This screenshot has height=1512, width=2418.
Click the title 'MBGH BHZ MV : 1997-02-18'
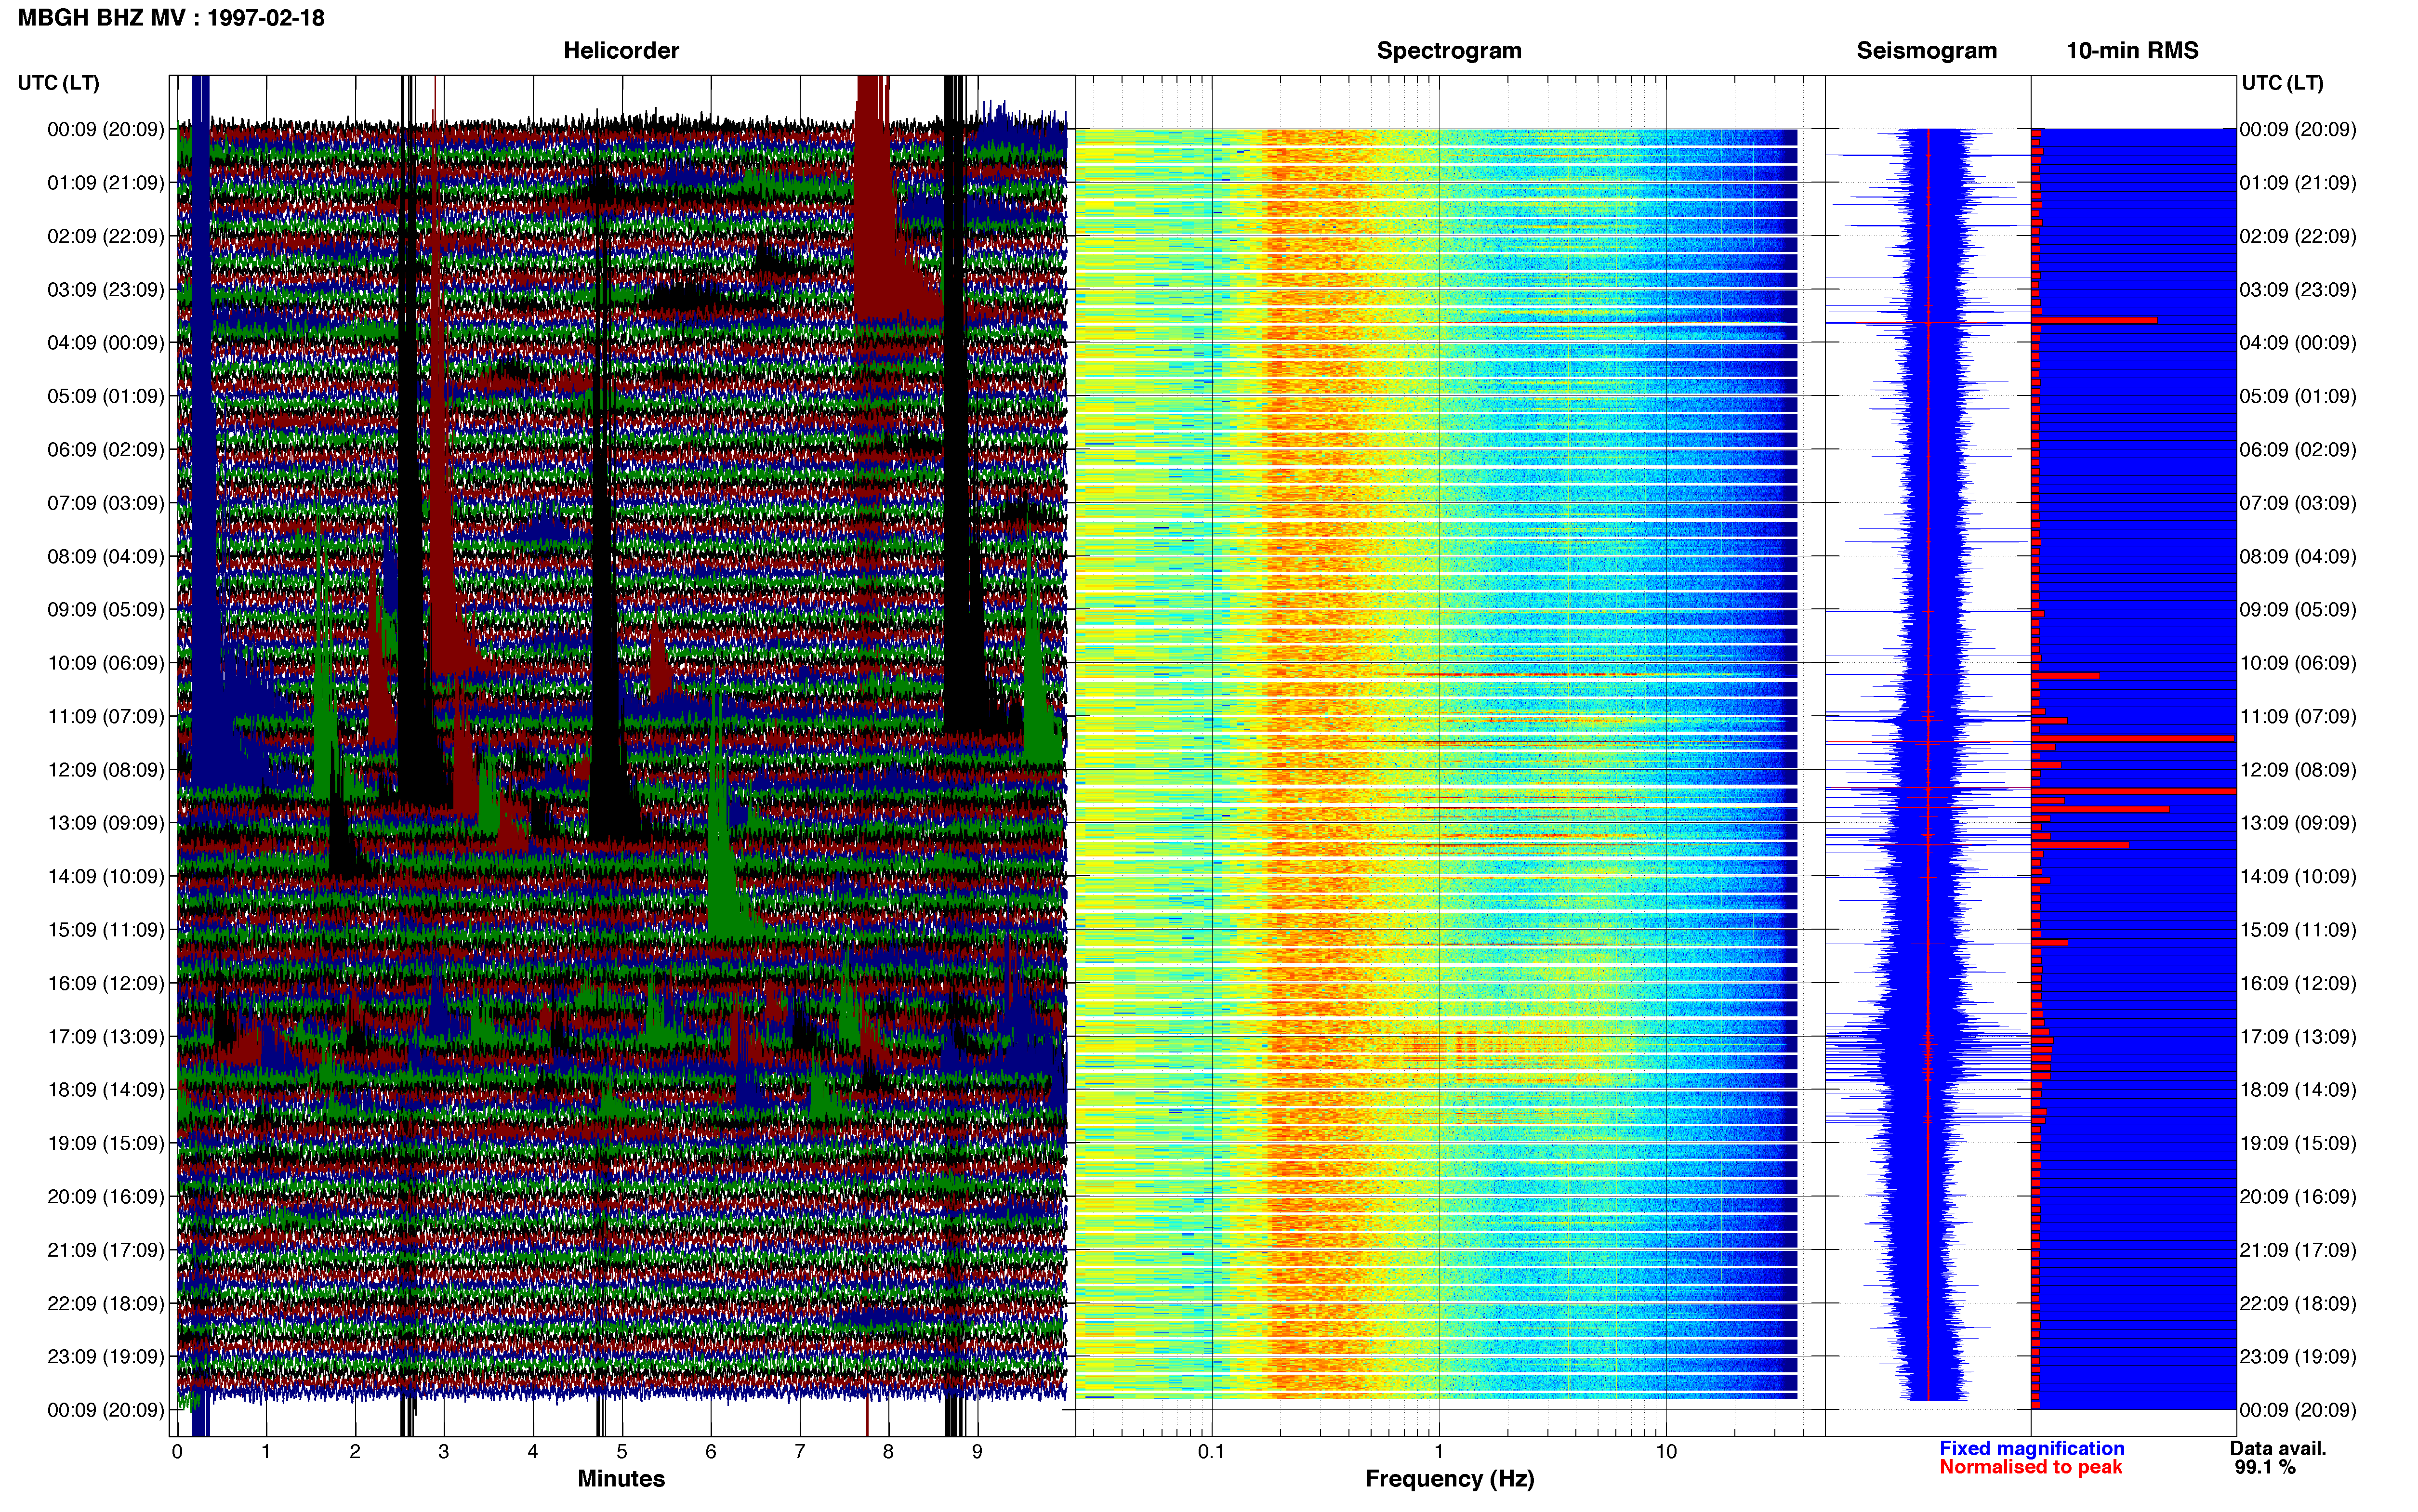(x=171, y=18)
